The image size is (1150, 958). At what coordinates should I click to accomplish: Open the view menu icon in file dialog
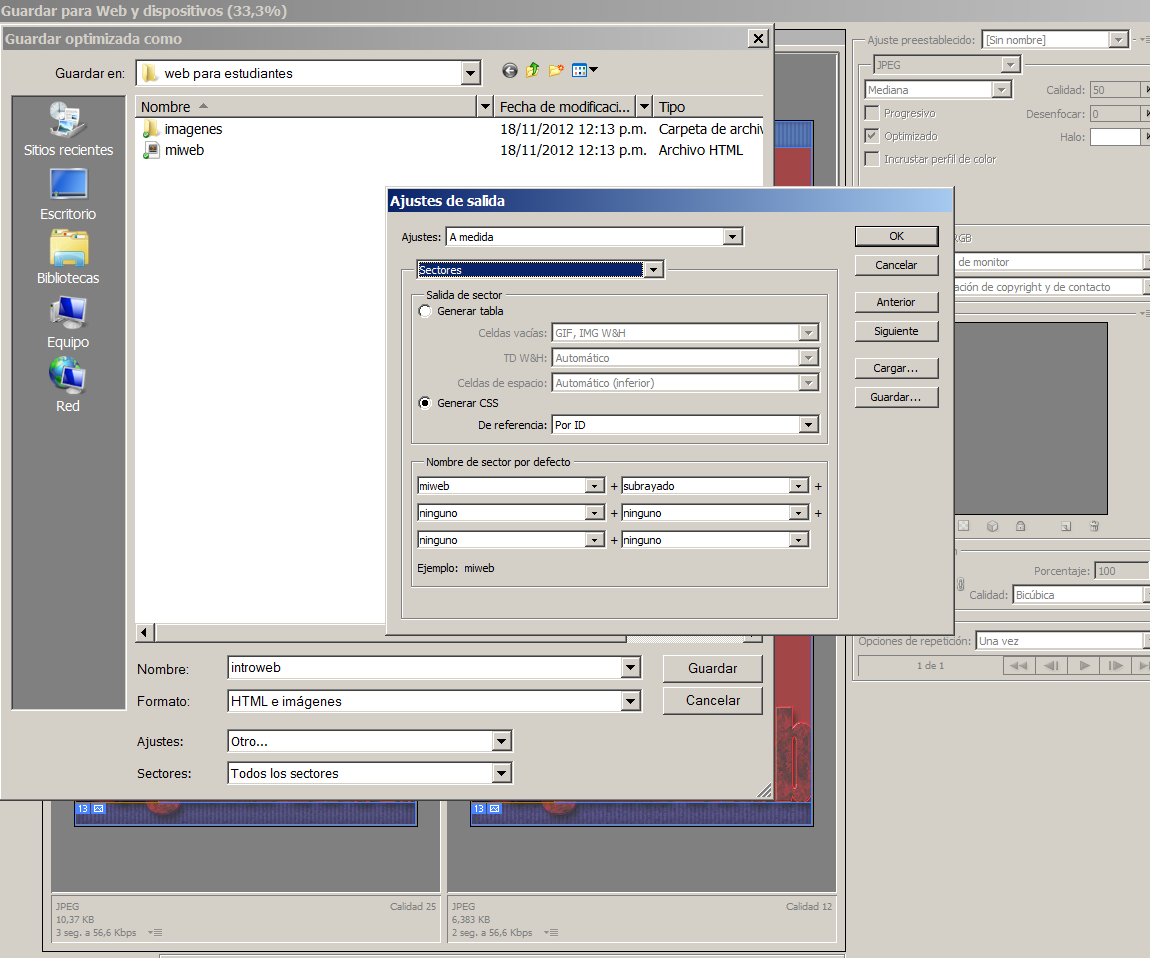(585, 71)
